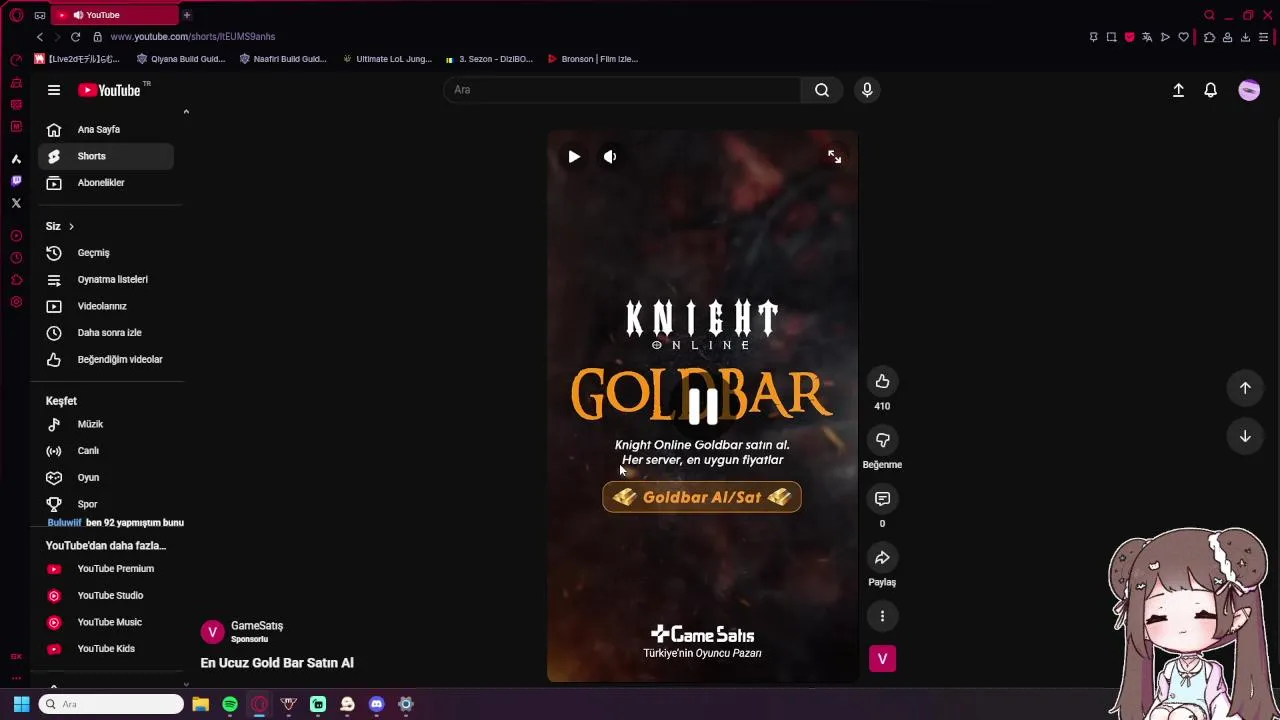Screen dimensions: 1280x720
Task: Click the search magnifier button
Action: tap(821, 90)
